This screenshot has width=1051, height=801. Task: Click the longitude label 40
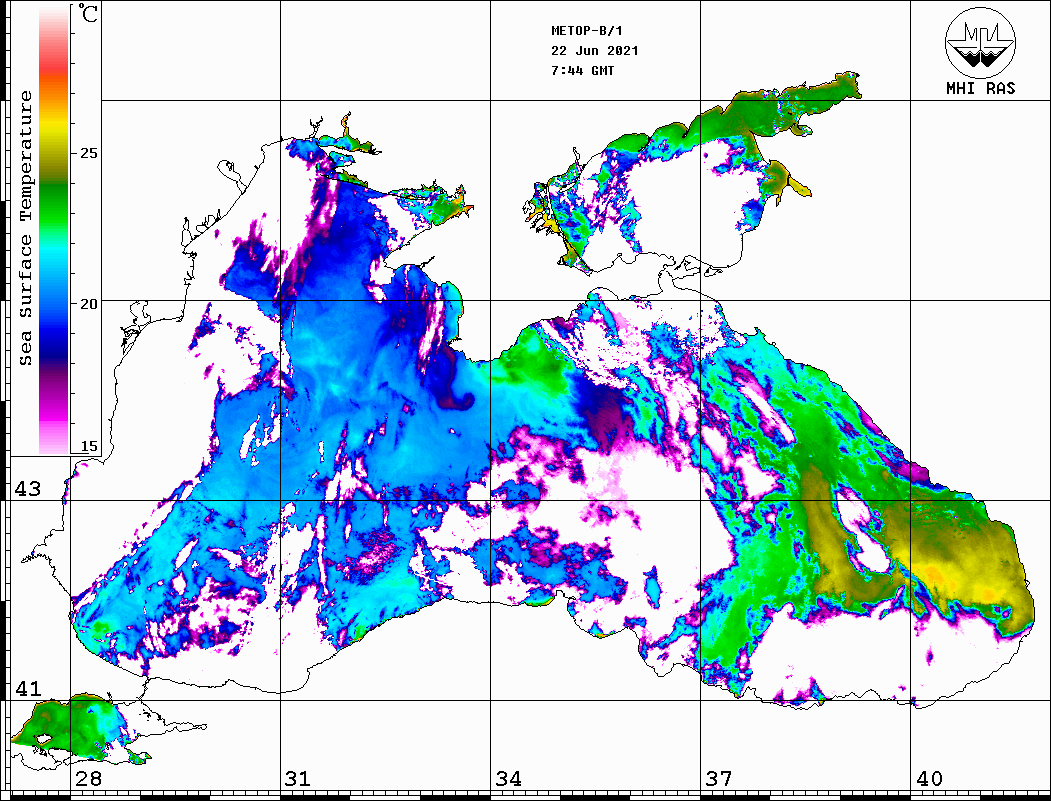pyautogui.click(x=929, y=779)
